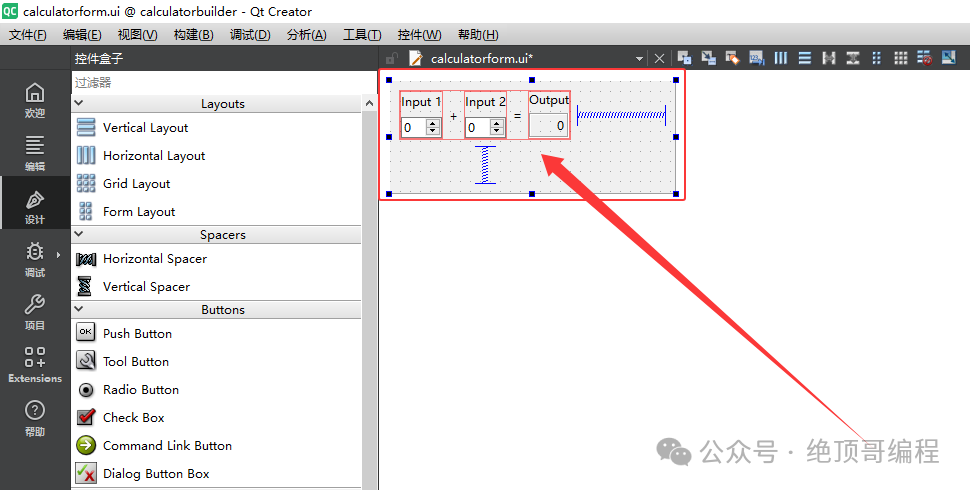Switch to Debug (调试) mode in sidebar
The height and width of the screenshot is (490, 970).
35,259
